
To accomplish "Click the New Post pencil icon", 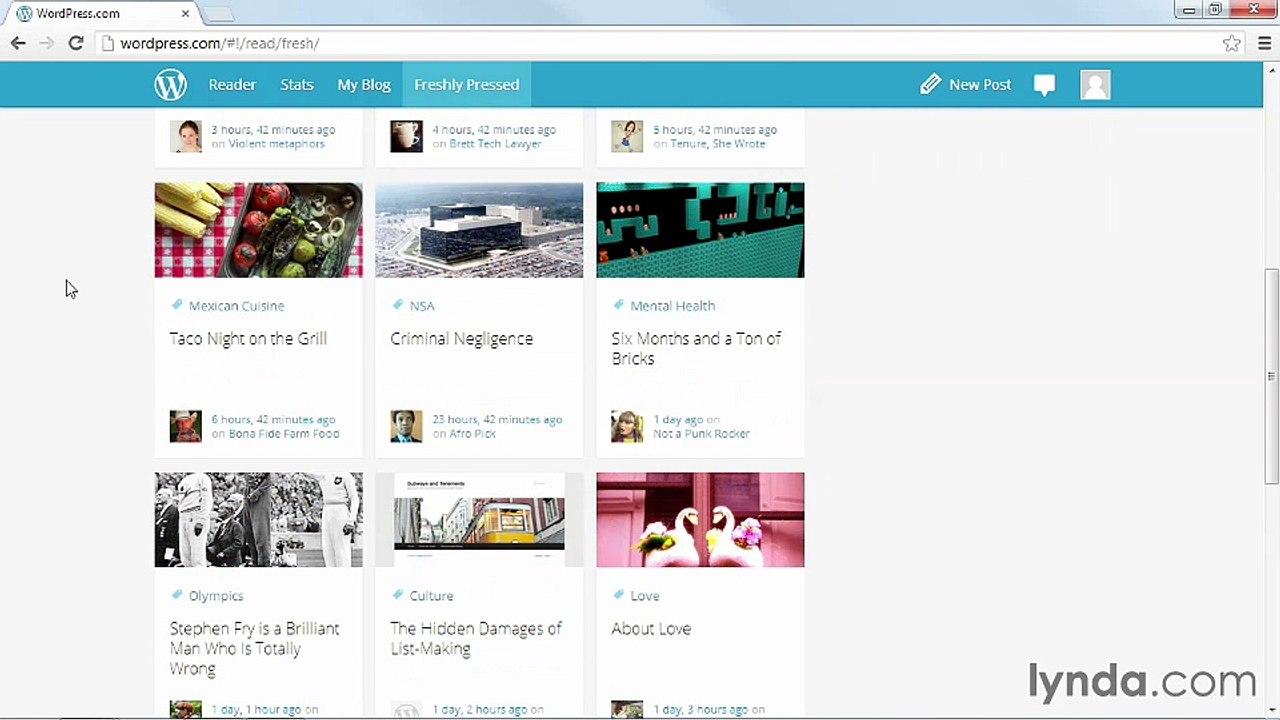I will tap(930, 85).
